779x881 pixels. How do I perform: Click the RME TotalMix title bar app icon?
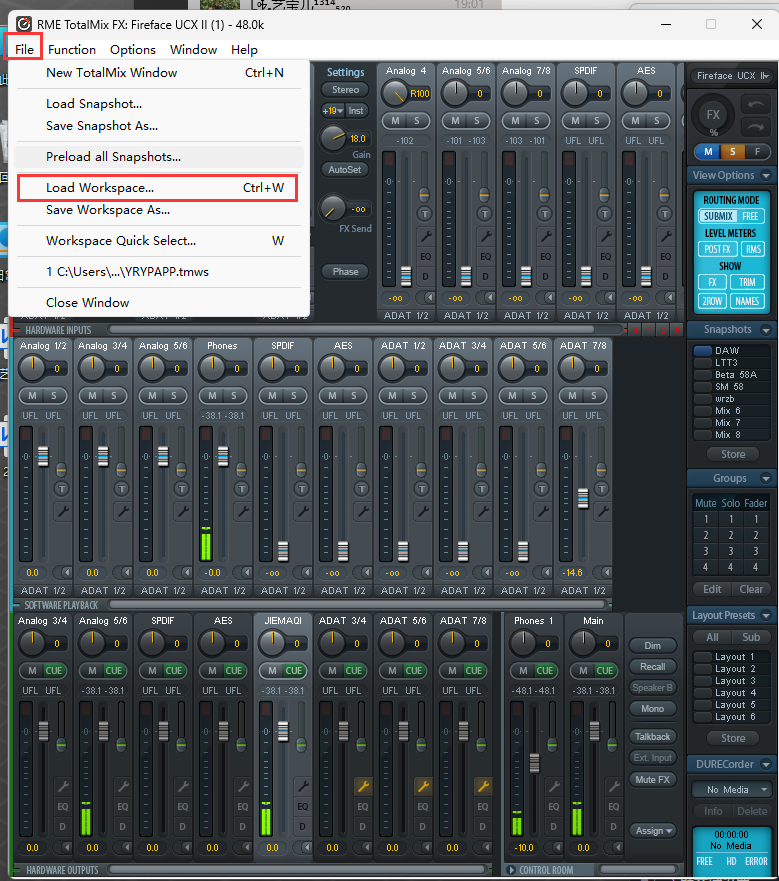click(x=24, y=24)
